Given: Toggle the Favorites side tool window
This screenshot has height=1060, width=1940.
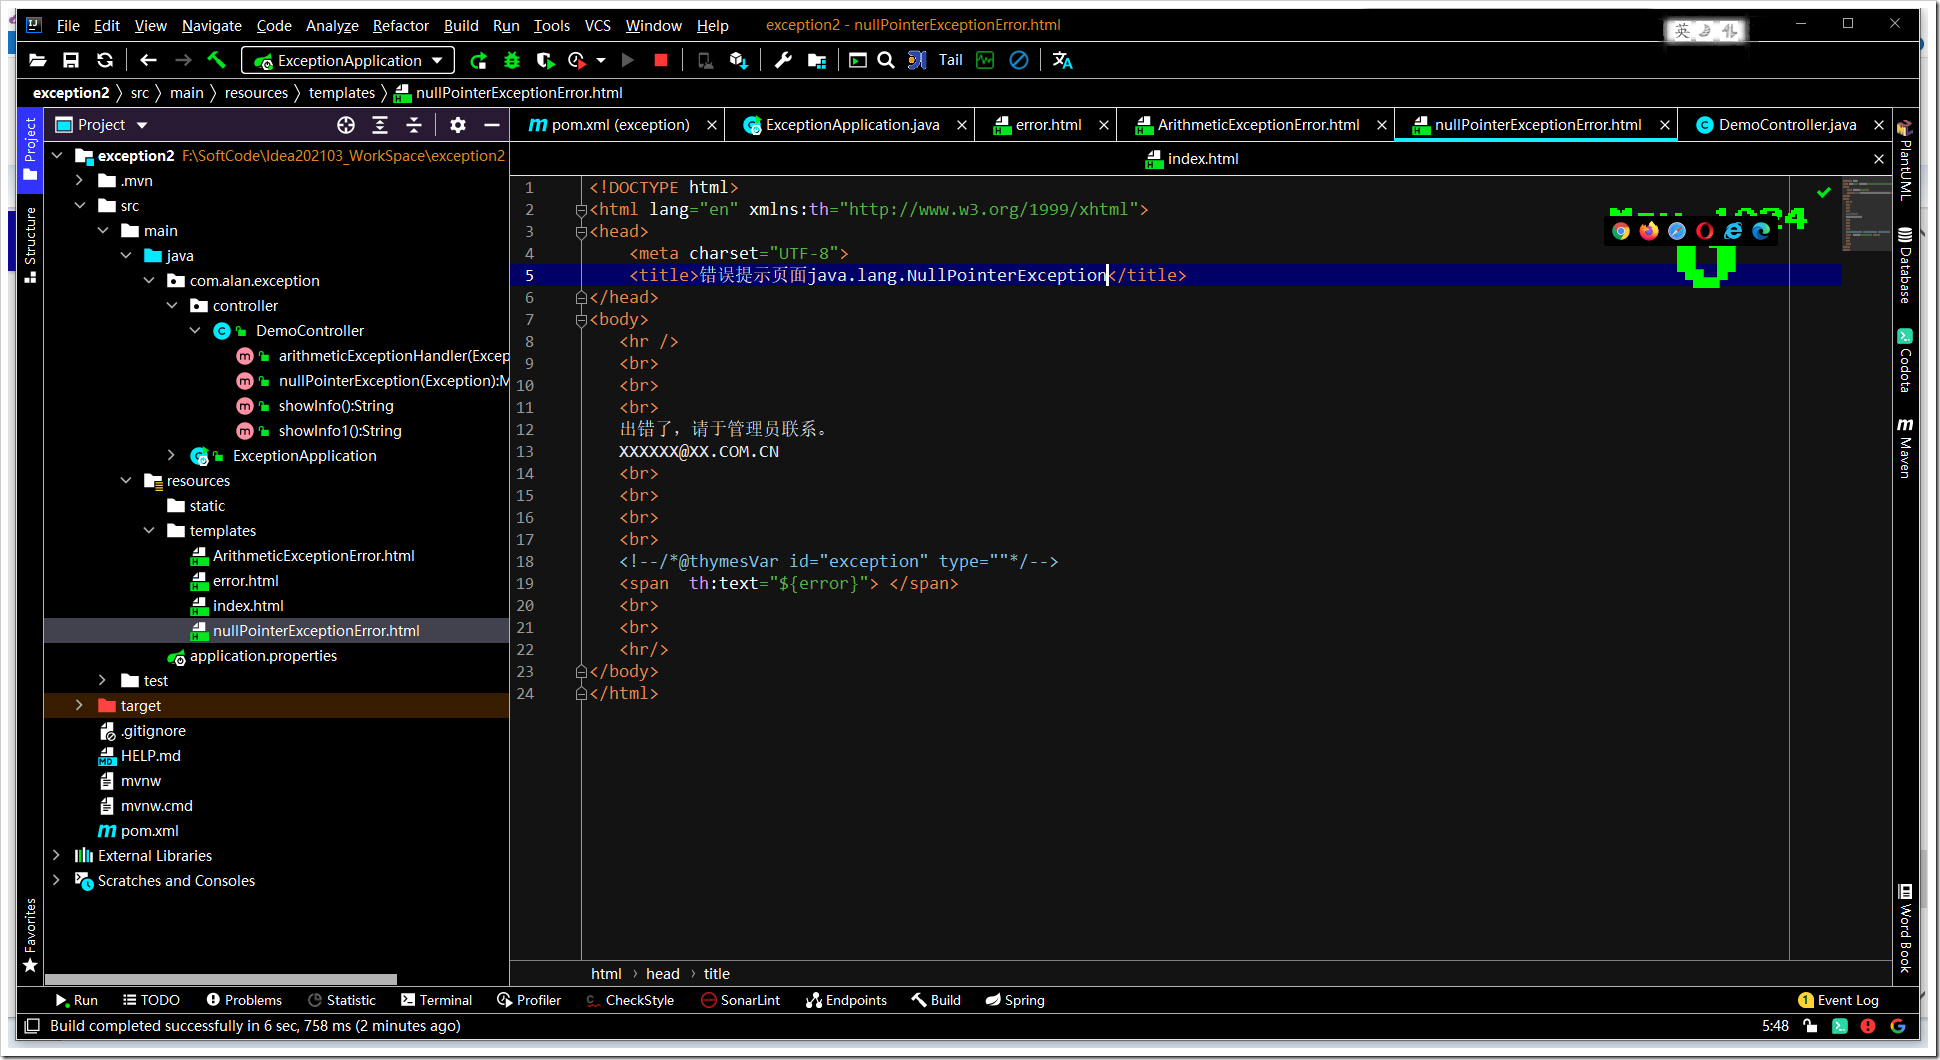Looking at the screenshot, I should (30, 935).
